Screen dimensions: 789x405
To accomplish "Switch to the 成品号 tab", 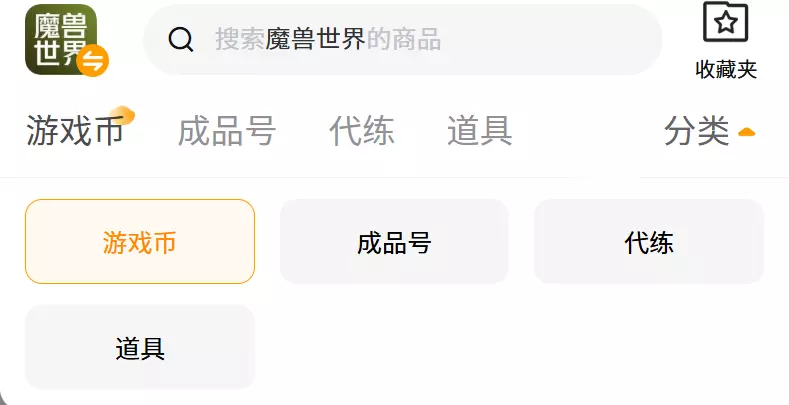I will tap(226, 131).
